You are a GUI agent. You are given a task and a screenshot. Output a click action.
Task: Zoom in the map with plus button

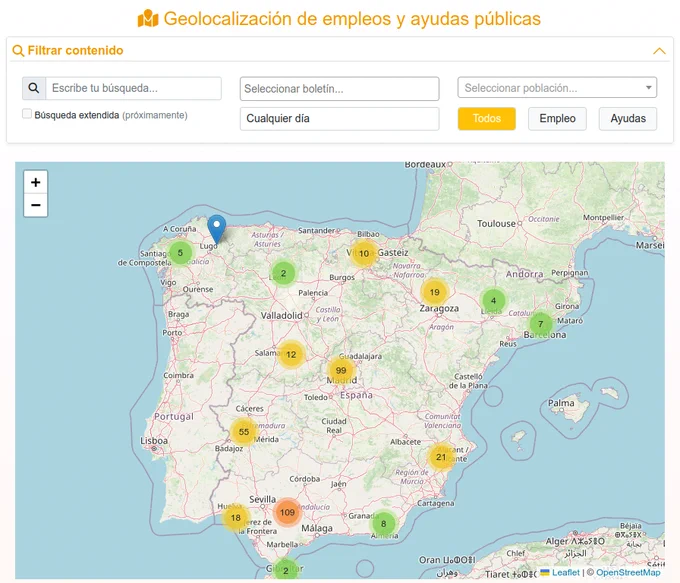click(x=36, y=182)
